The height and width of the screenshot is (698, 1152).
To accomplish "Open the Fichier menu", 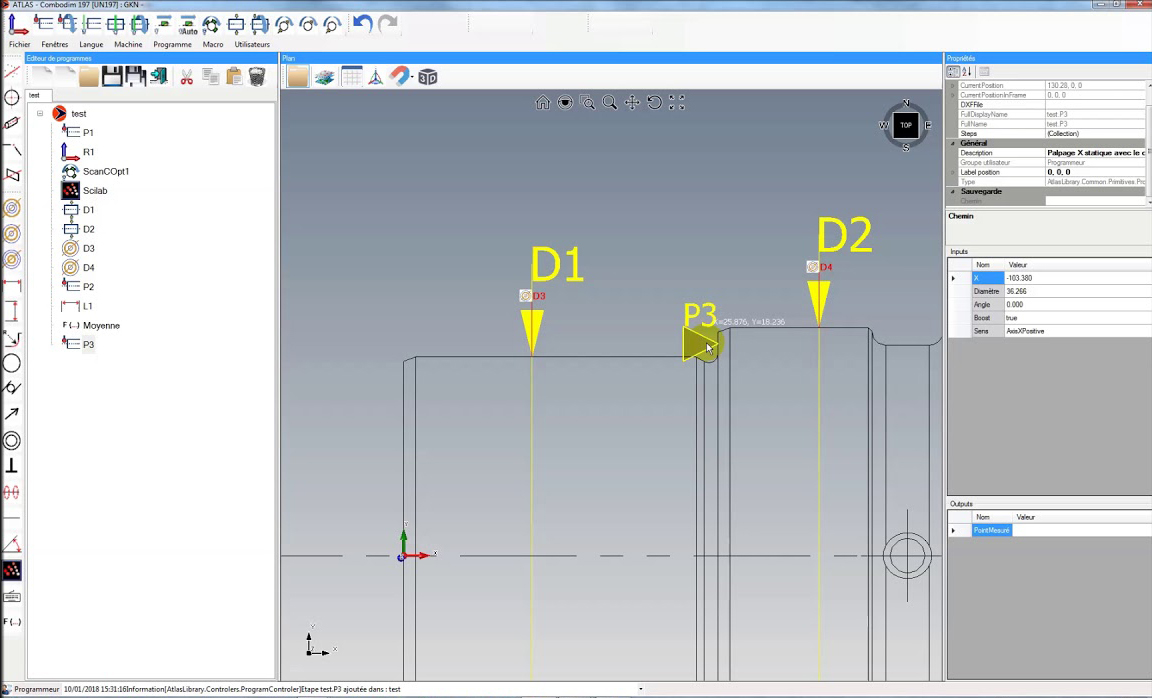I will coord(19,44).
